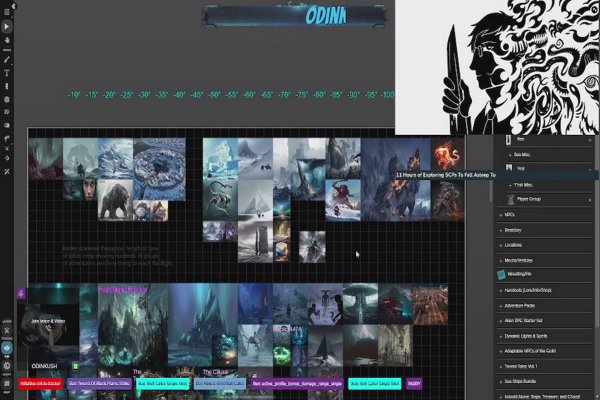The height and width of the screenshot is (400, 600).
Task: Click the purple icon above the video tile
Action: pyautogui.click(x=21, y=293)
